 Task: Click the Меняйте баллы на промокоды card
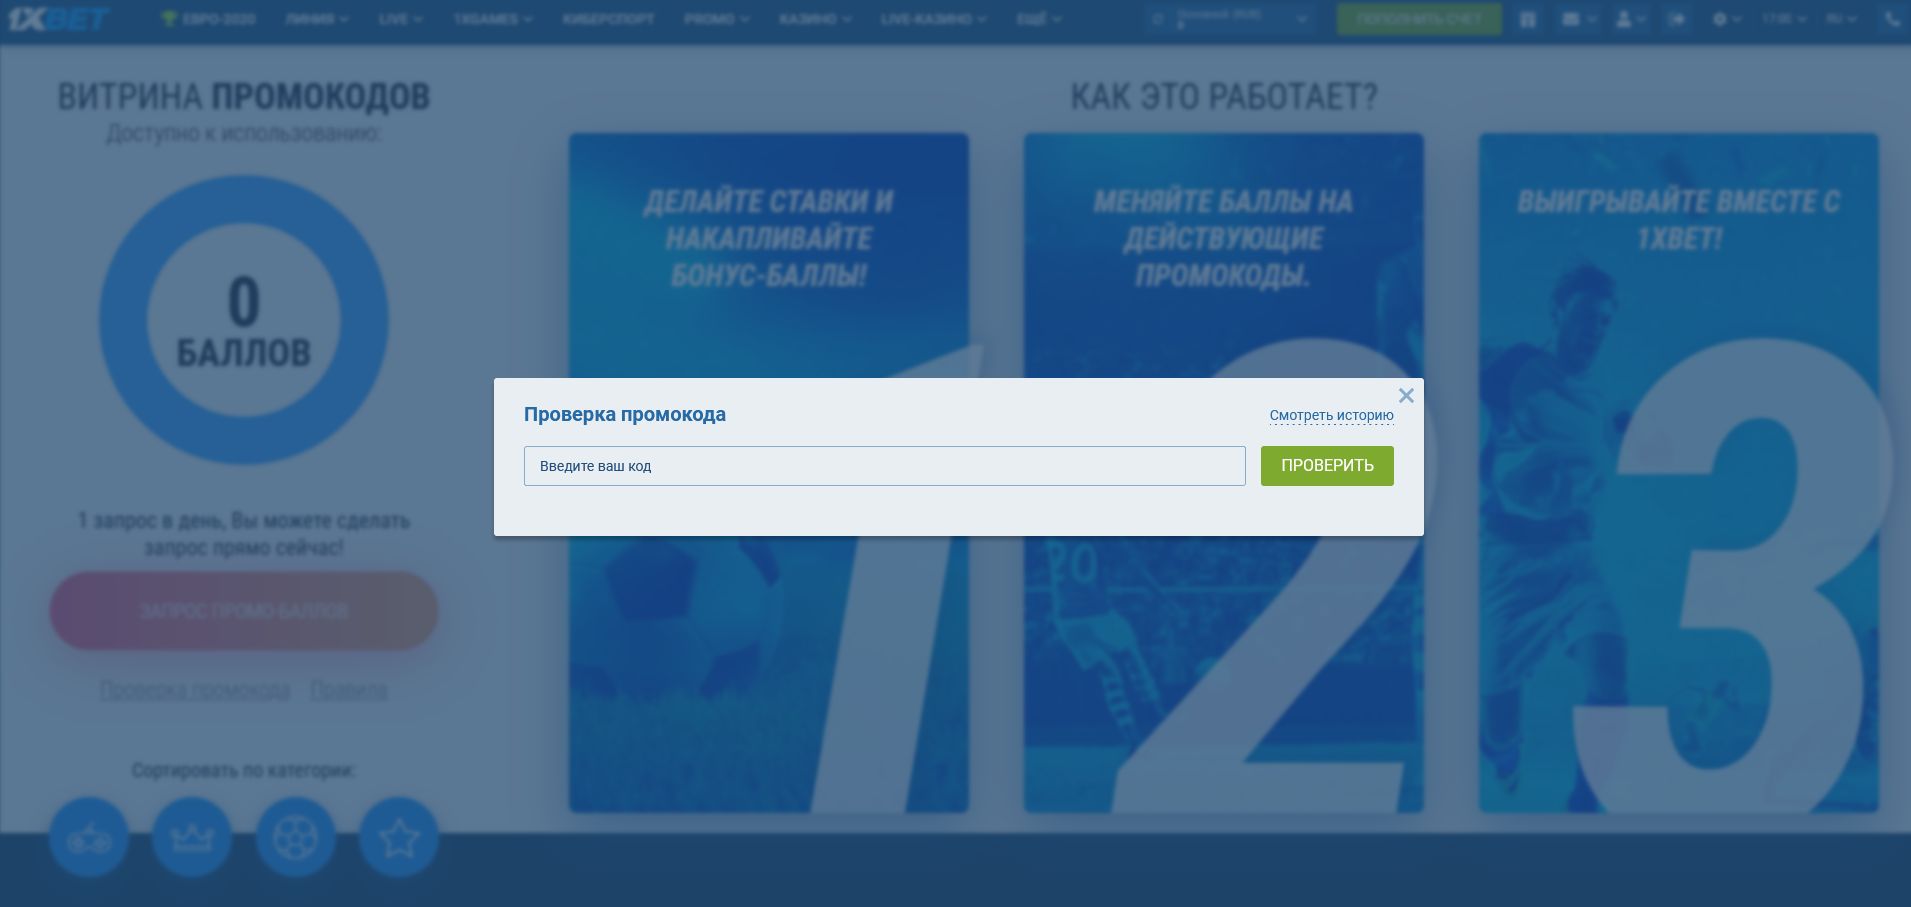coord(1224,473)
